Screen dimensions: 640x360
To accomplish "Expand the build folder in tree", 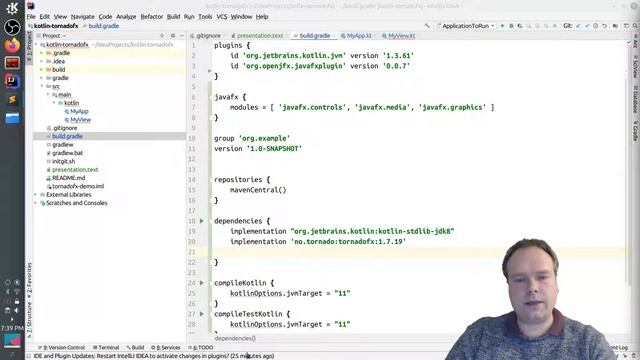I will (42, 69).
